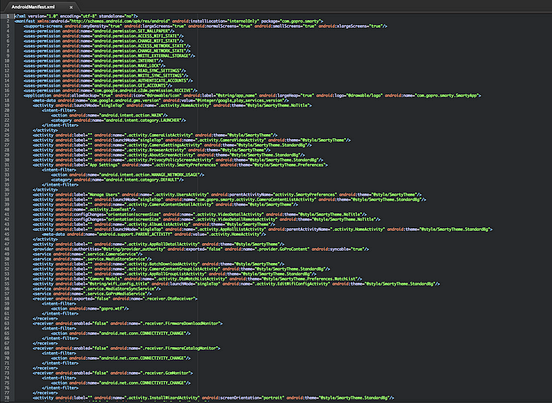The height and width of the screenshot is (403, 552).
Task: Click the supports-screens tag on line 3
Action: point(43,26)
